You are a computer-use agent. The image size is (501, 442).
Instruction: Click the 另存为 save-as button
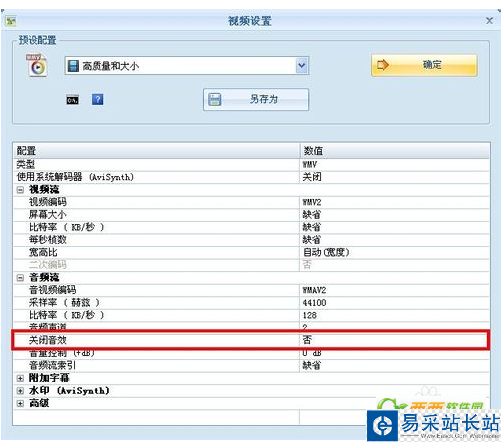[x=256, y=99]
